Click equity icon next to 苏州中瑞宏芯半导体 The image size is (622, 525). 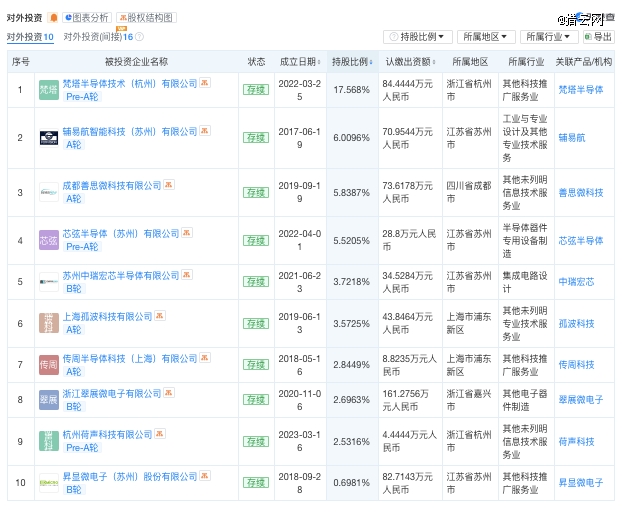pyautogui.click(x=187, y=274)
